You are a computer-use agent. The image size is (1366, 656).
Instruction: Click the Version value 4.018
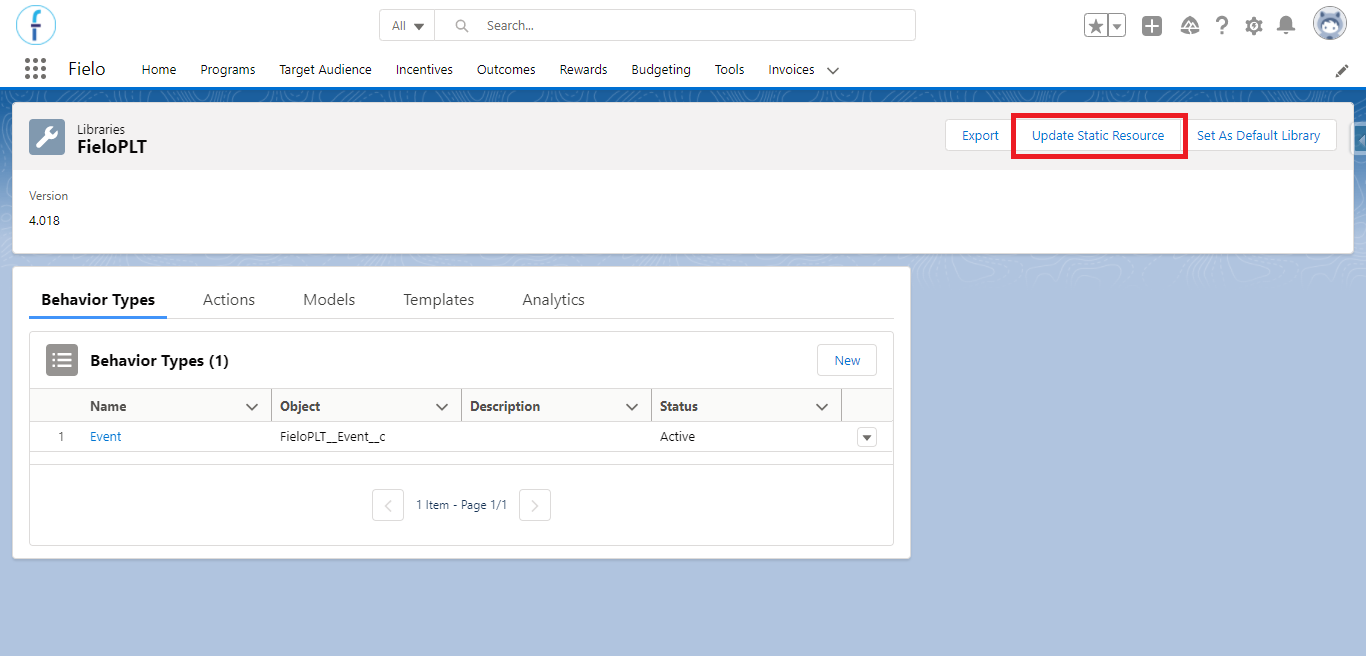pos(44,221)
